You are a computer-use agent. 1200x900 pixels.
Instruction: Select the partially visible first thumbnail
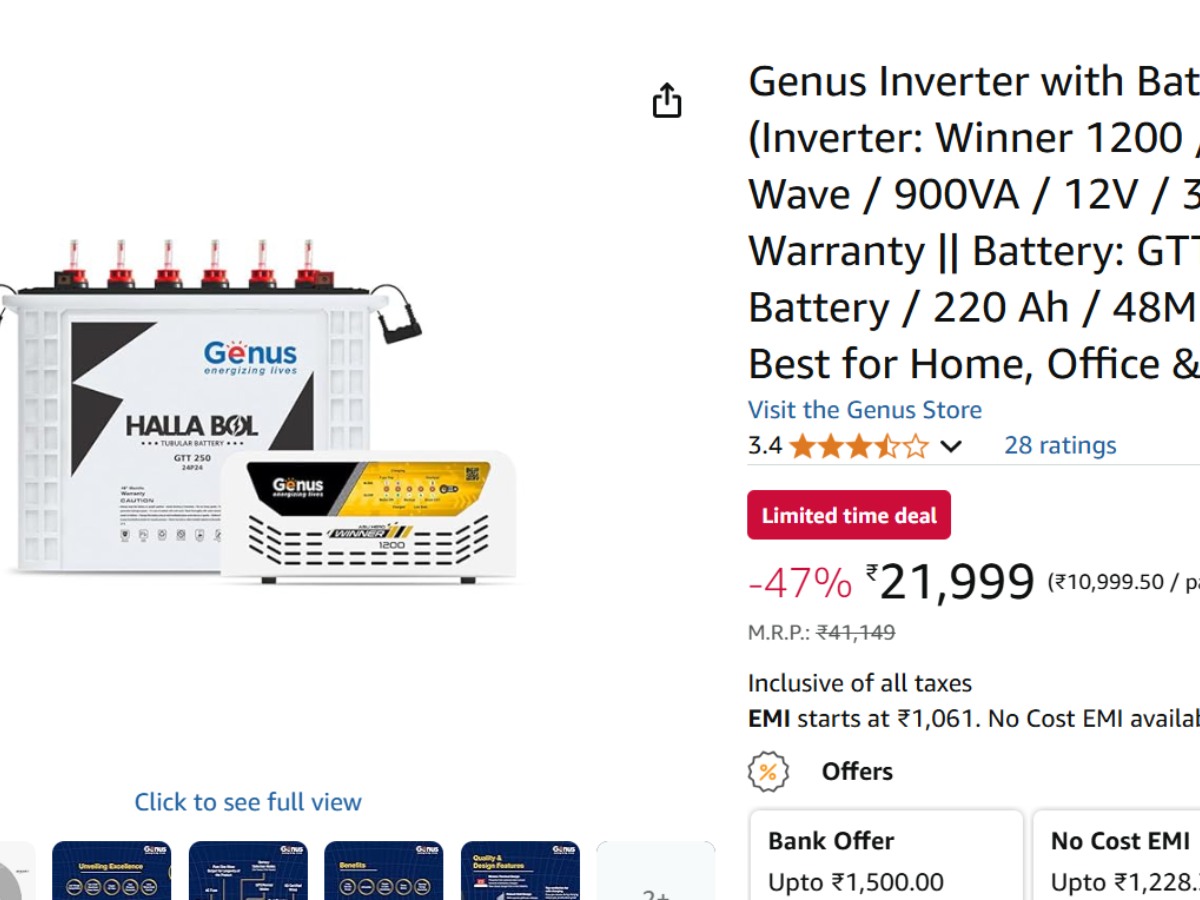click(16, 872)
